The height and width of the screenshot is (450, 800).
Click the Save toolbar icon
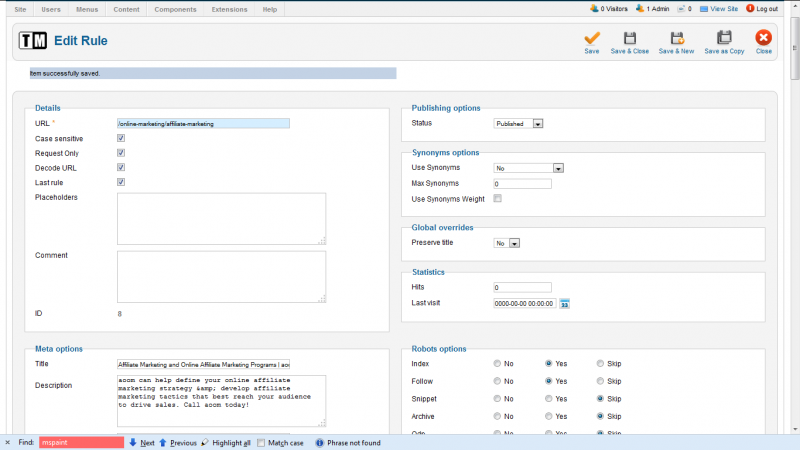click(592, 38)
